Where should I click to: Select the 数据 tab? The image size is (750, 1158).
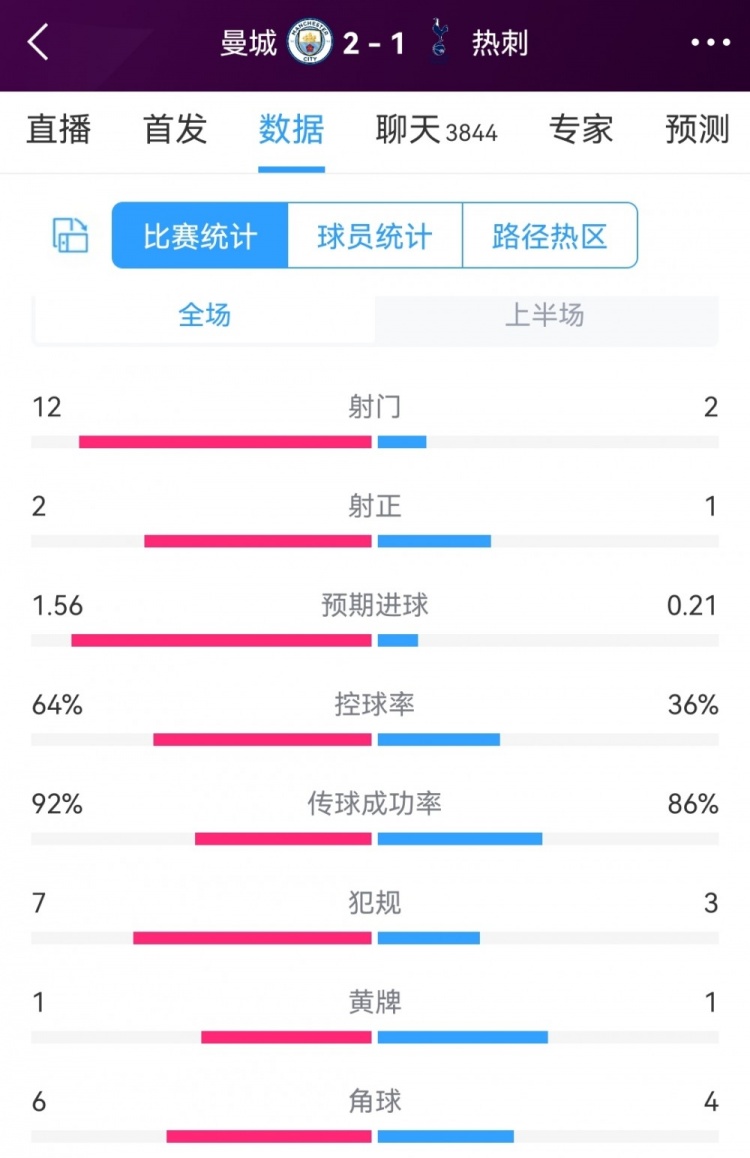coord(290,130)
